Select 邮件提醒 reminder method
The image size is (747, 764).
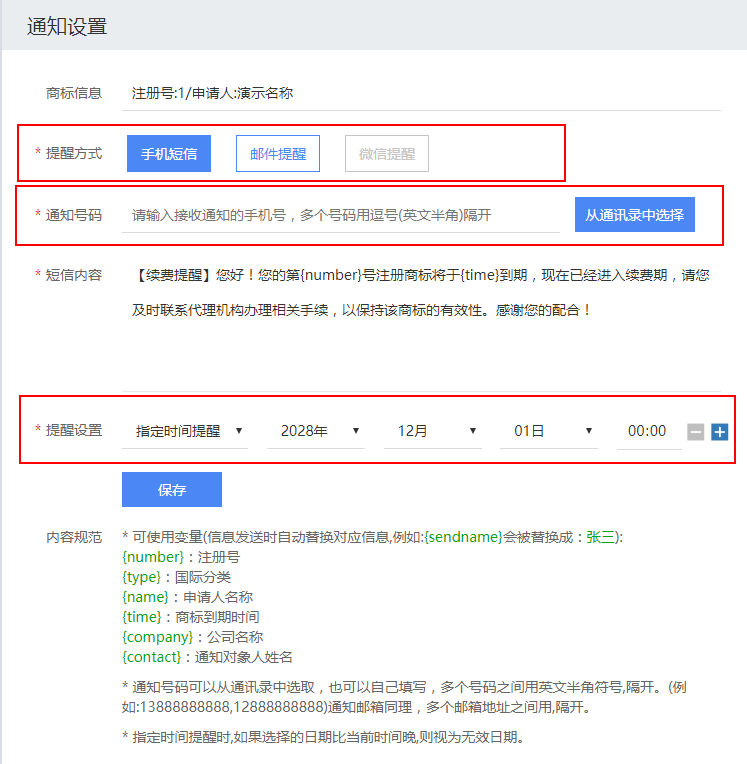coord(278,154)
